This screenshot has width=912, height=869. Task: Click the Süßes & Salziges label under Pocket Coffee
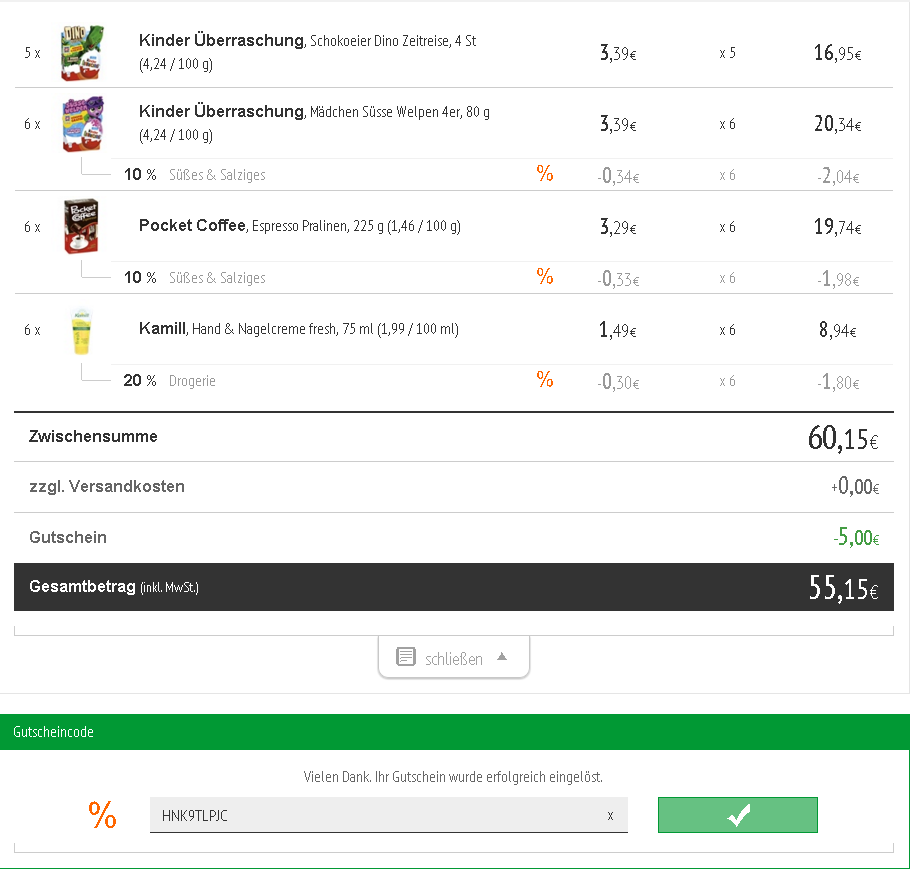pos(217,278)
